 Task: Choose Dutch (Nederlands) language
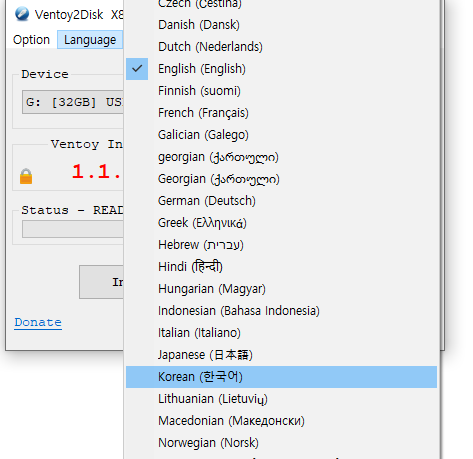281,47
